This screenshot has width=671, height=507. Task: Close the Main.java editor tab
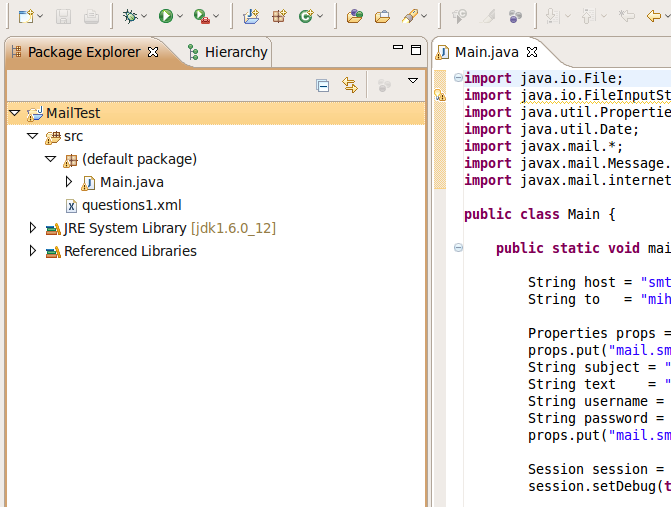(x=532, y=52)
